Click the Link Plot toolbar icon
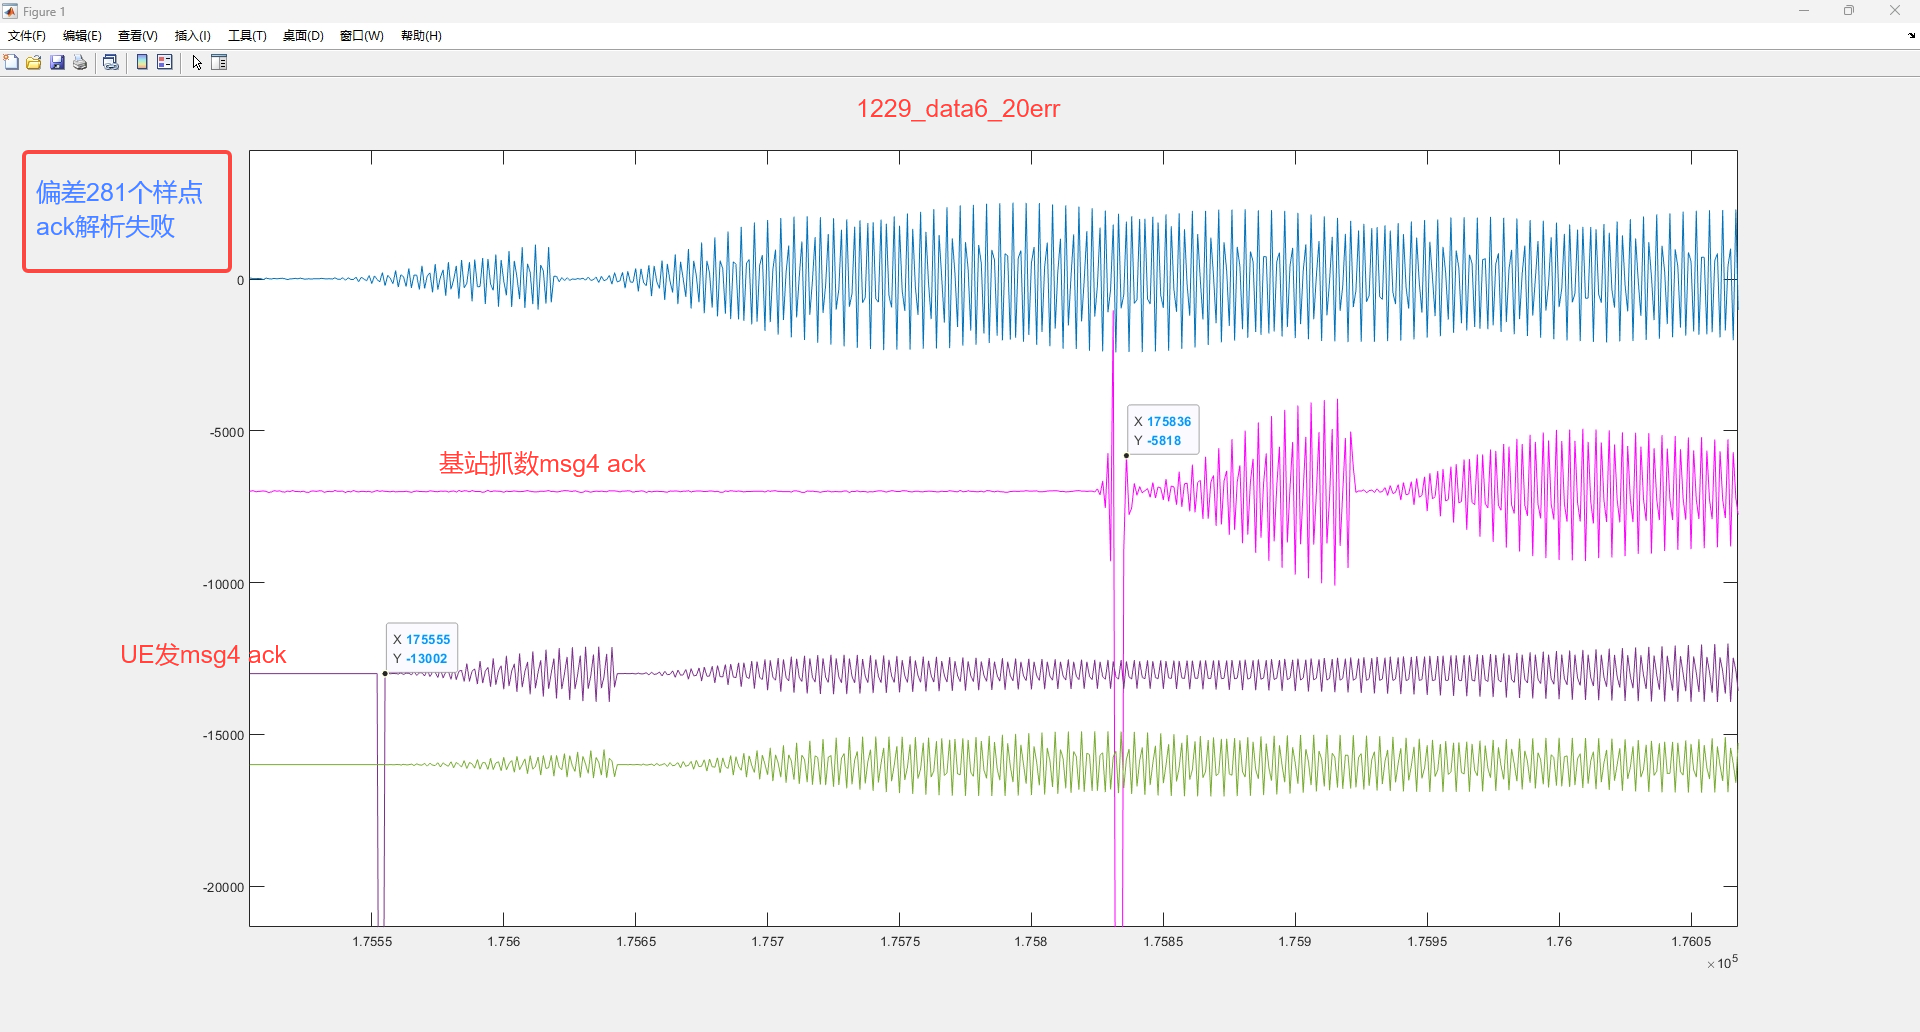 111,63
